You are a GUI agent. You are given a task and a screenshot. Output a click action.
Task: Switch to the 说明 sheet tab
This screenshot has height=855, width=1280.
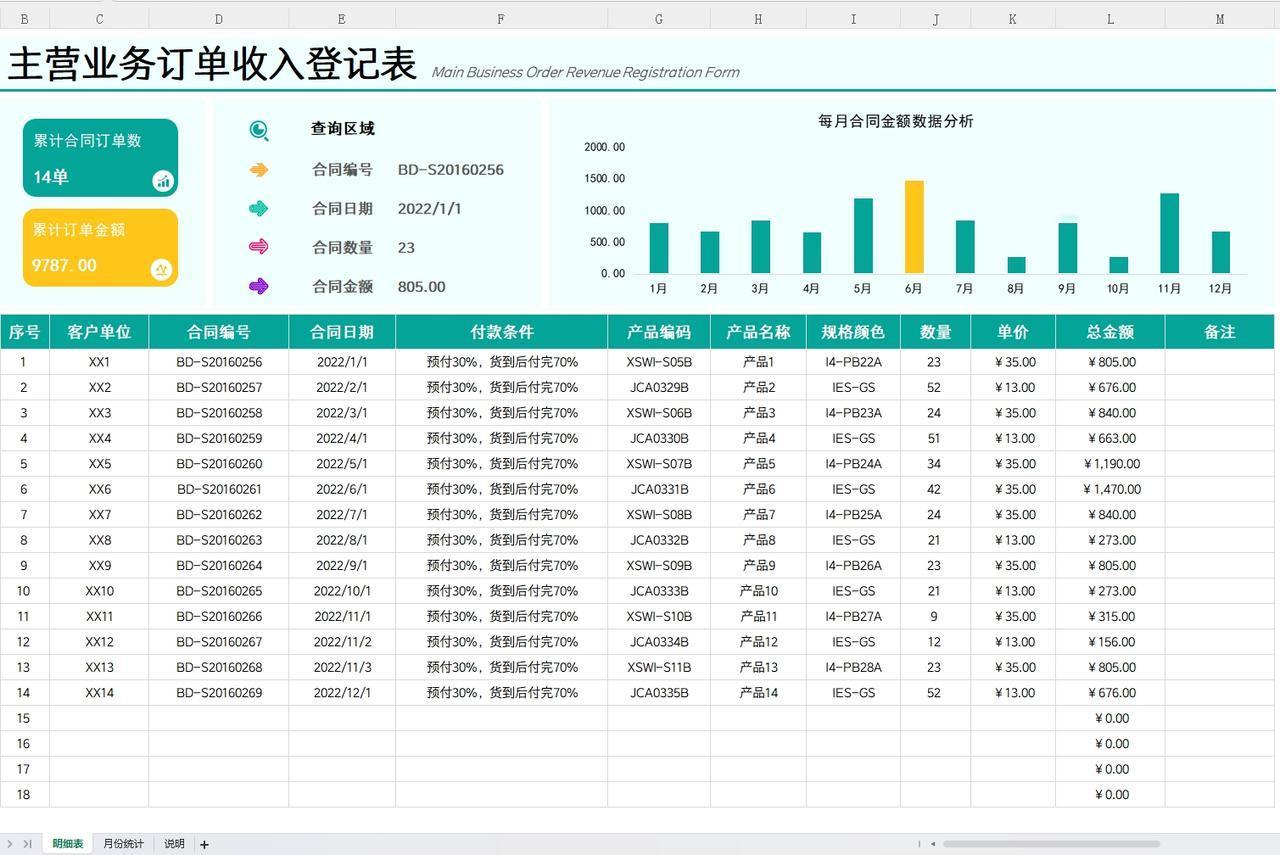click(174, 844)
